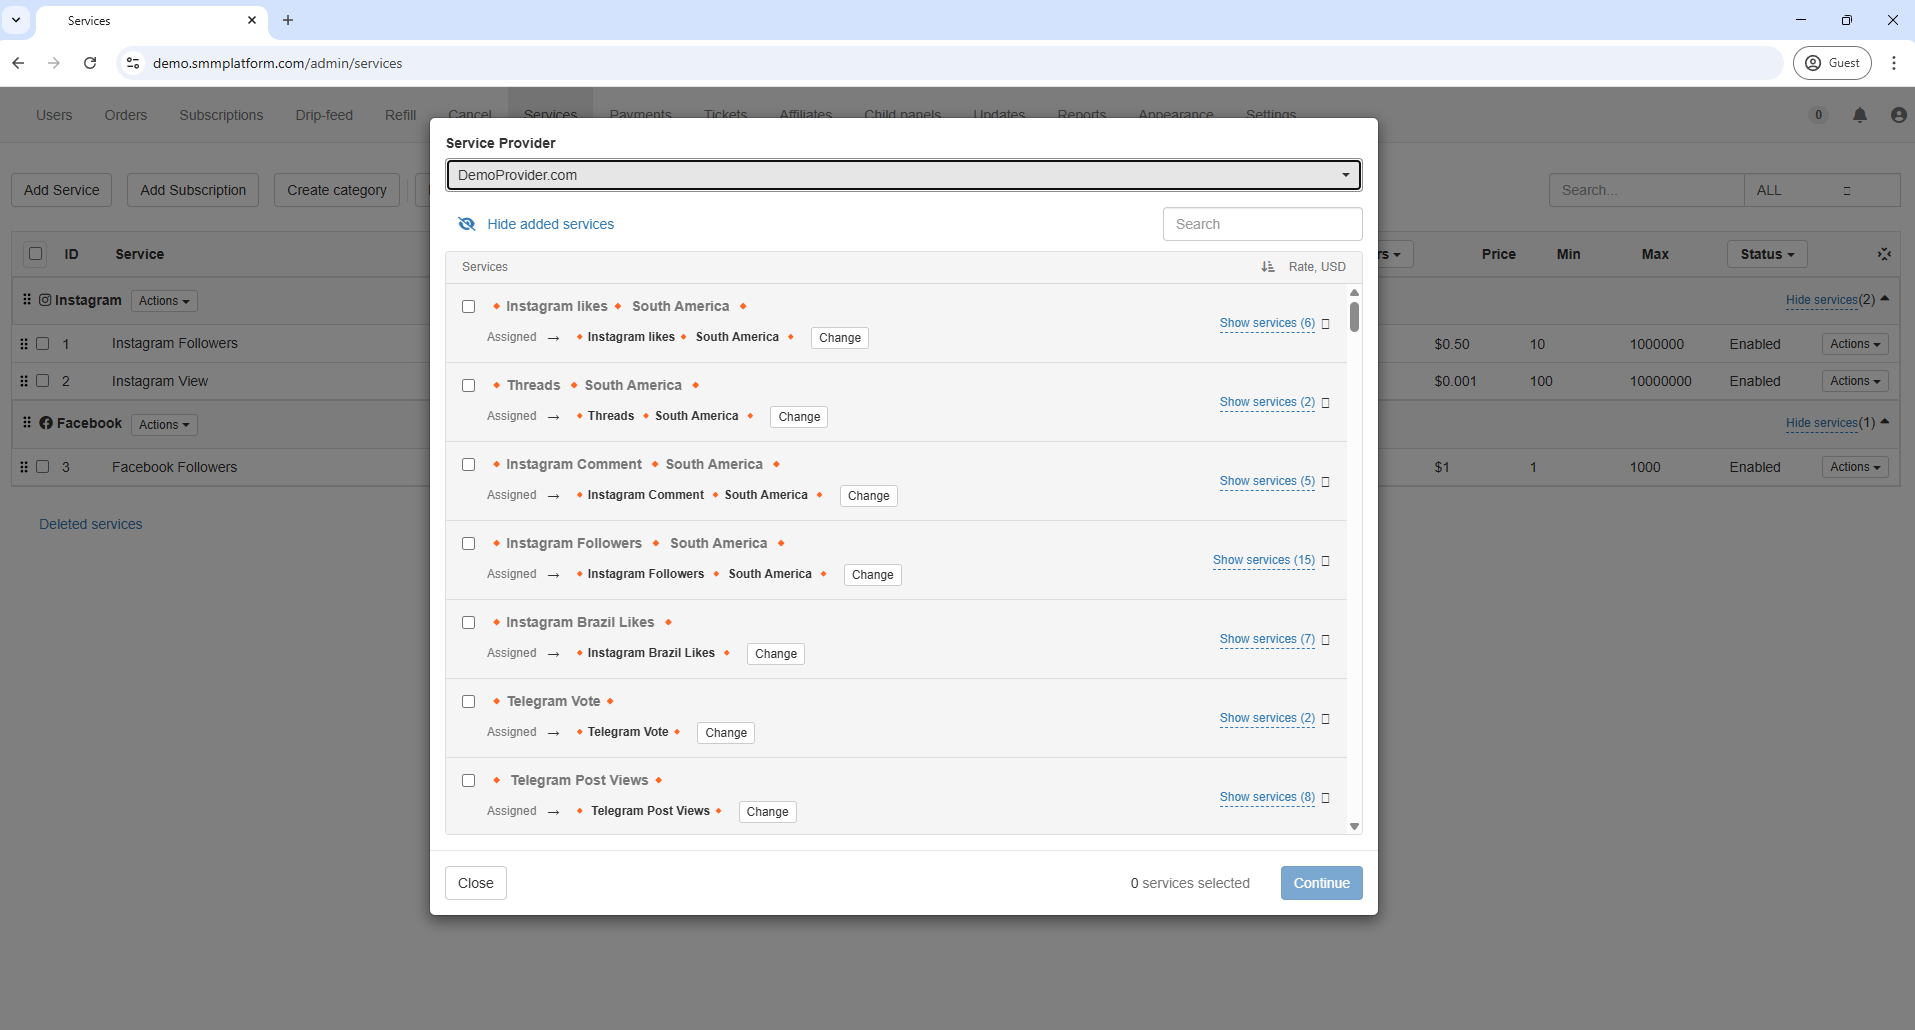Click Change for Instagram Comment category
The image size is (1915, 1030).
[868, 496]
